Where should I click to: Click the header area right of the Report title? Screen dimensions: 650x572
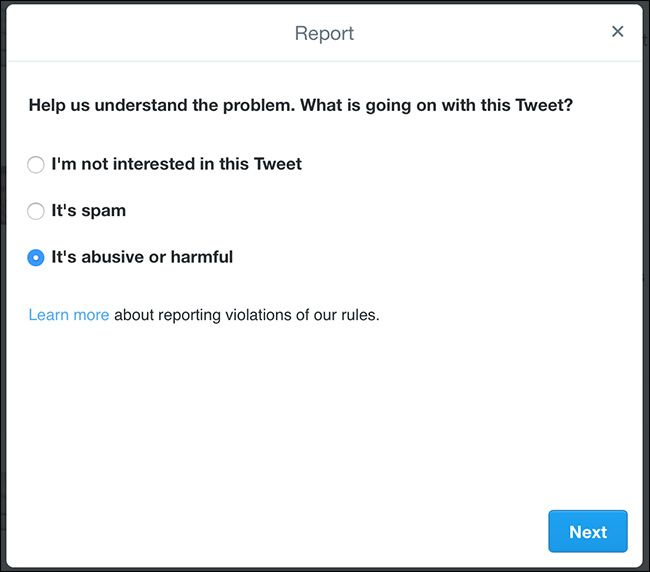(480, 34)
